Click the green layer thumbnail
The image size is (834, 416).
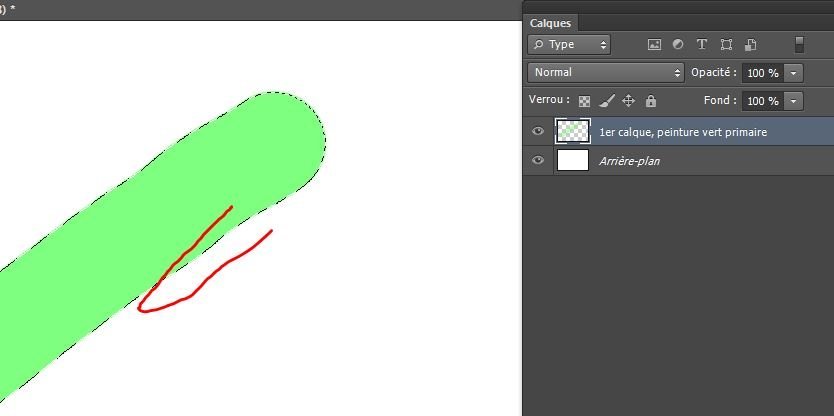click(x=572, y=132)
